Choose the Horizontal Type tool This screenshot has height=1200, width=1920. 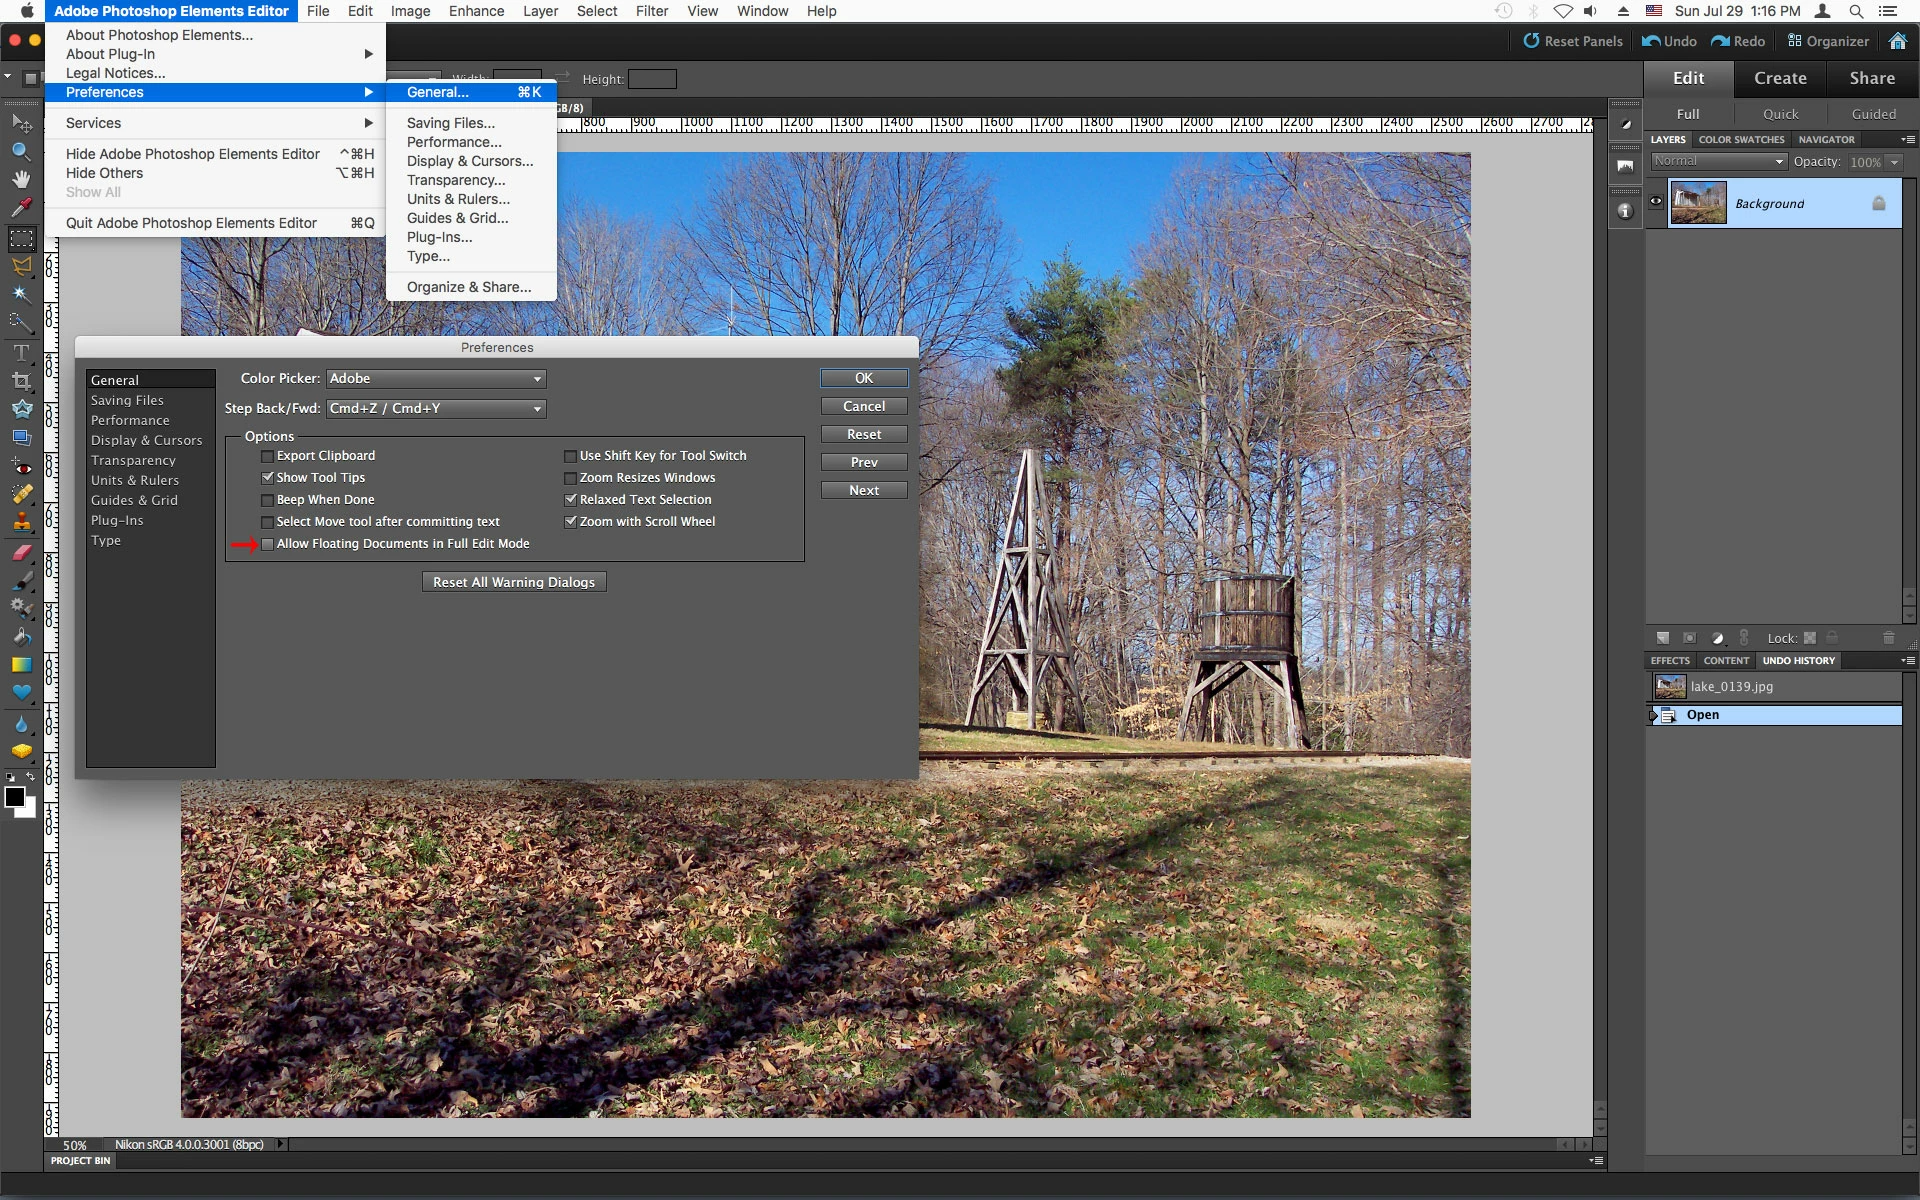coord(21,353)
